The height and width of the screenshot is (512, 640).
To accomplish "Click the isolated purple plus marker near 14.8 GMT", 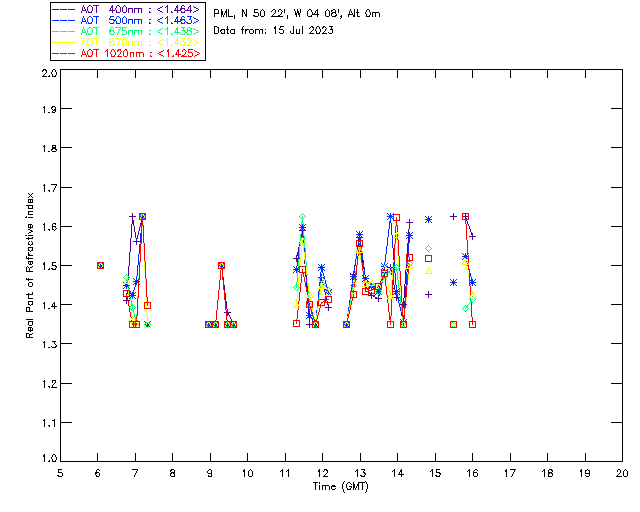I will click(x=428, y=294).
